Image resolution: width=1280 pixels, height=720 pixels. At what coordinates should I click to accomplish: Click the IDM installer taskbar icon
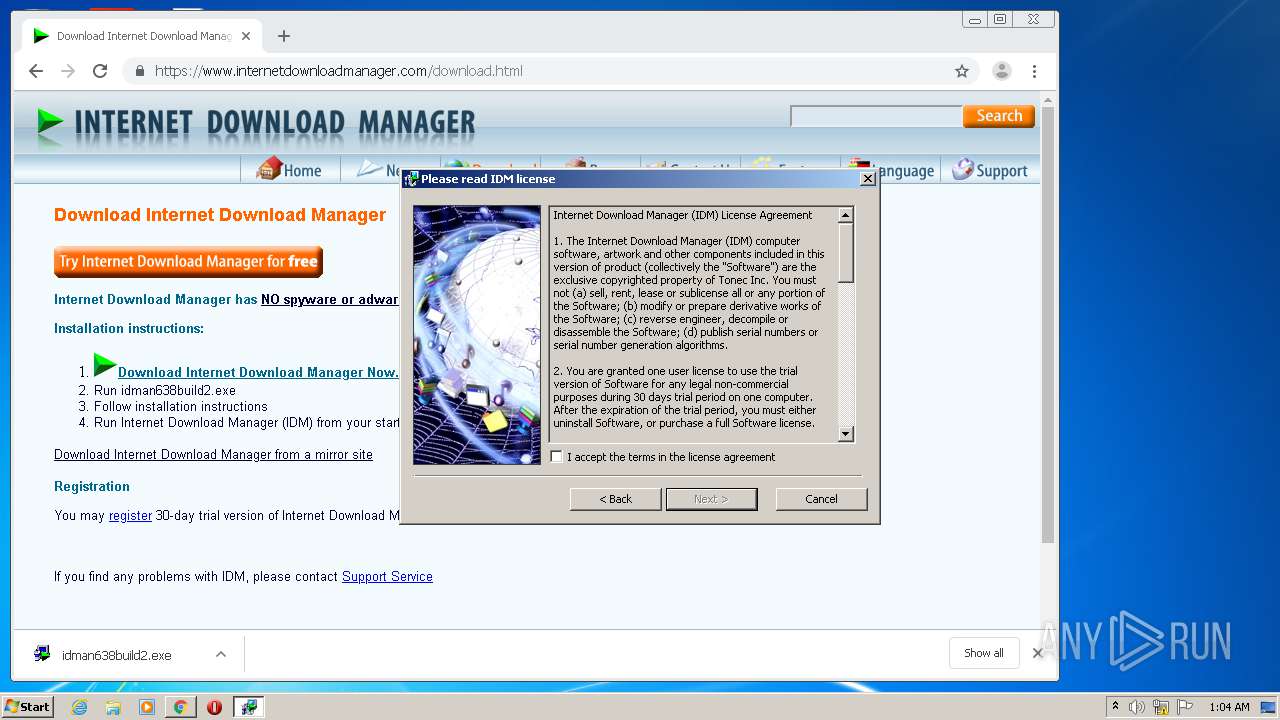[x=248, y=707]
